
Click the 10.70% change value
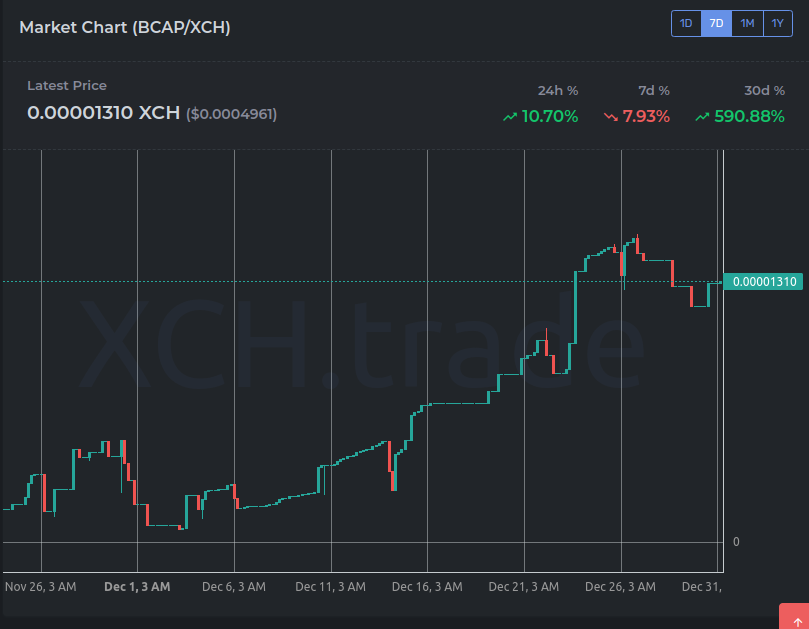point(549,116)
